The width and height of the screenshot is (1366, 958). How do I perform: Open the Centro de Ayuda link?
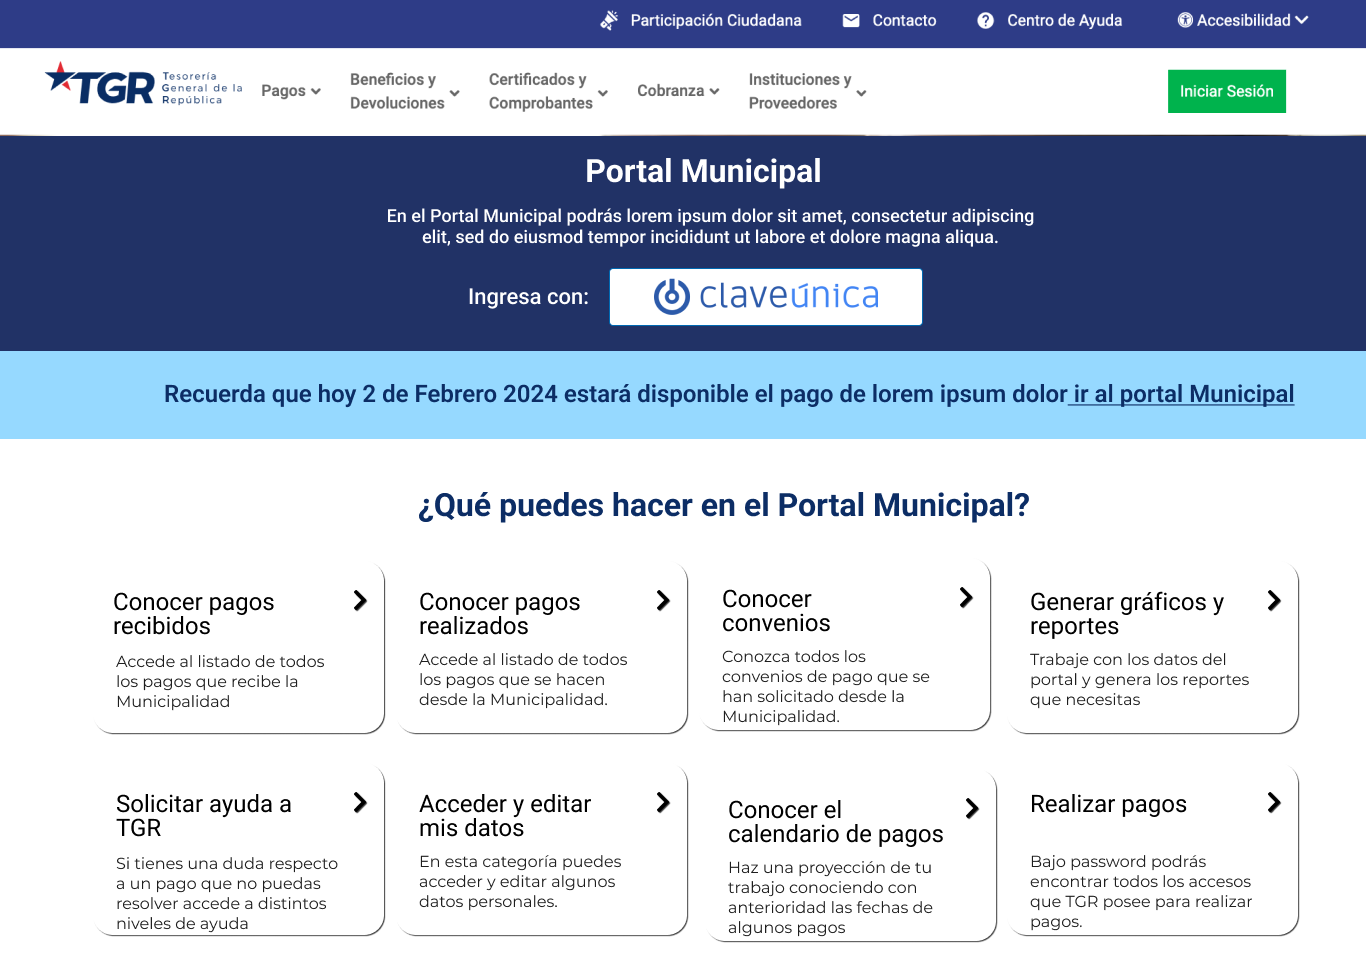(x=1064, y=20)
